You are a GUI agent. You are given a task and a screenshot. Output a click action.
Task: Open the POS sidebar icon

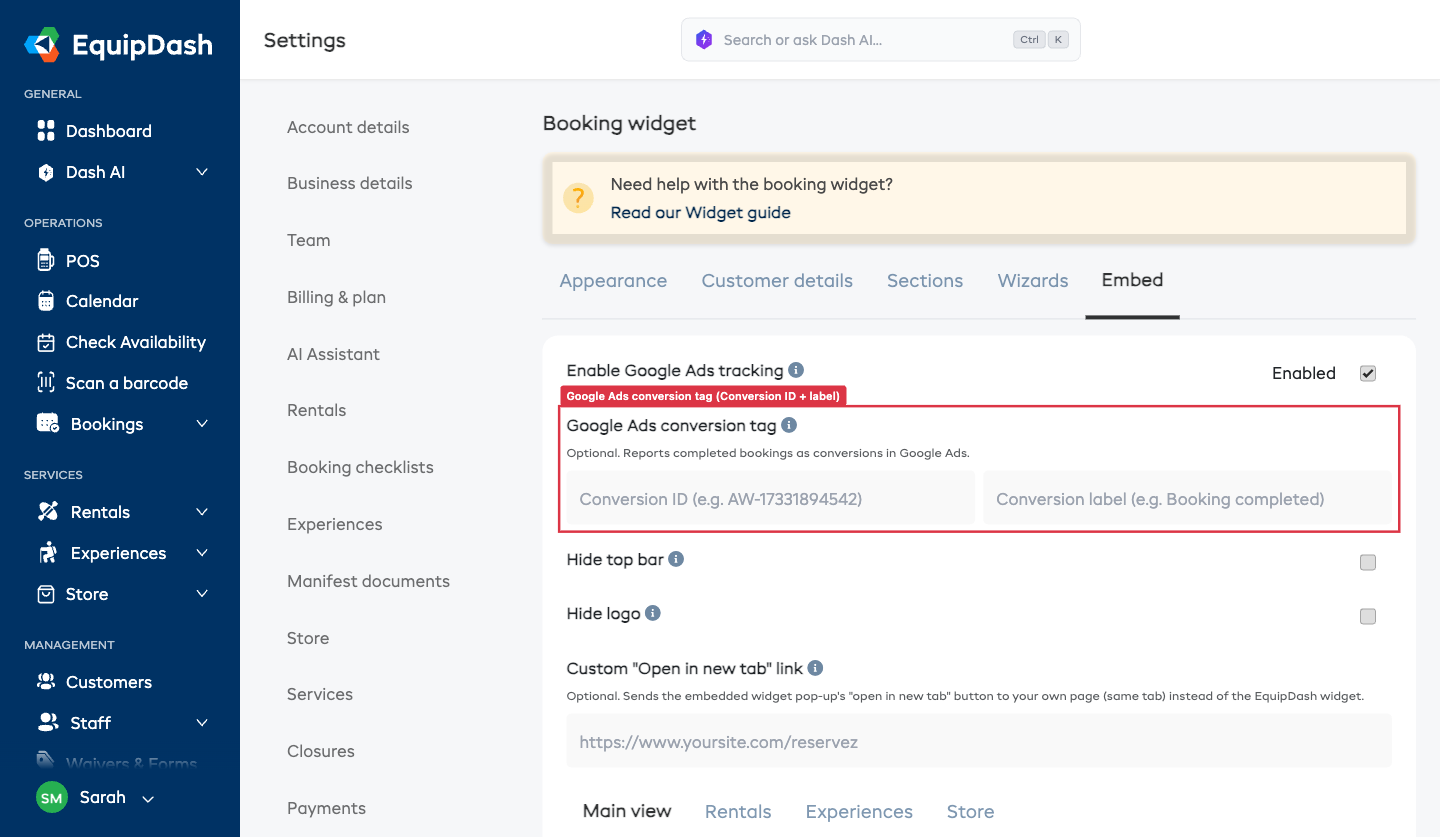[x=45, y=260]
